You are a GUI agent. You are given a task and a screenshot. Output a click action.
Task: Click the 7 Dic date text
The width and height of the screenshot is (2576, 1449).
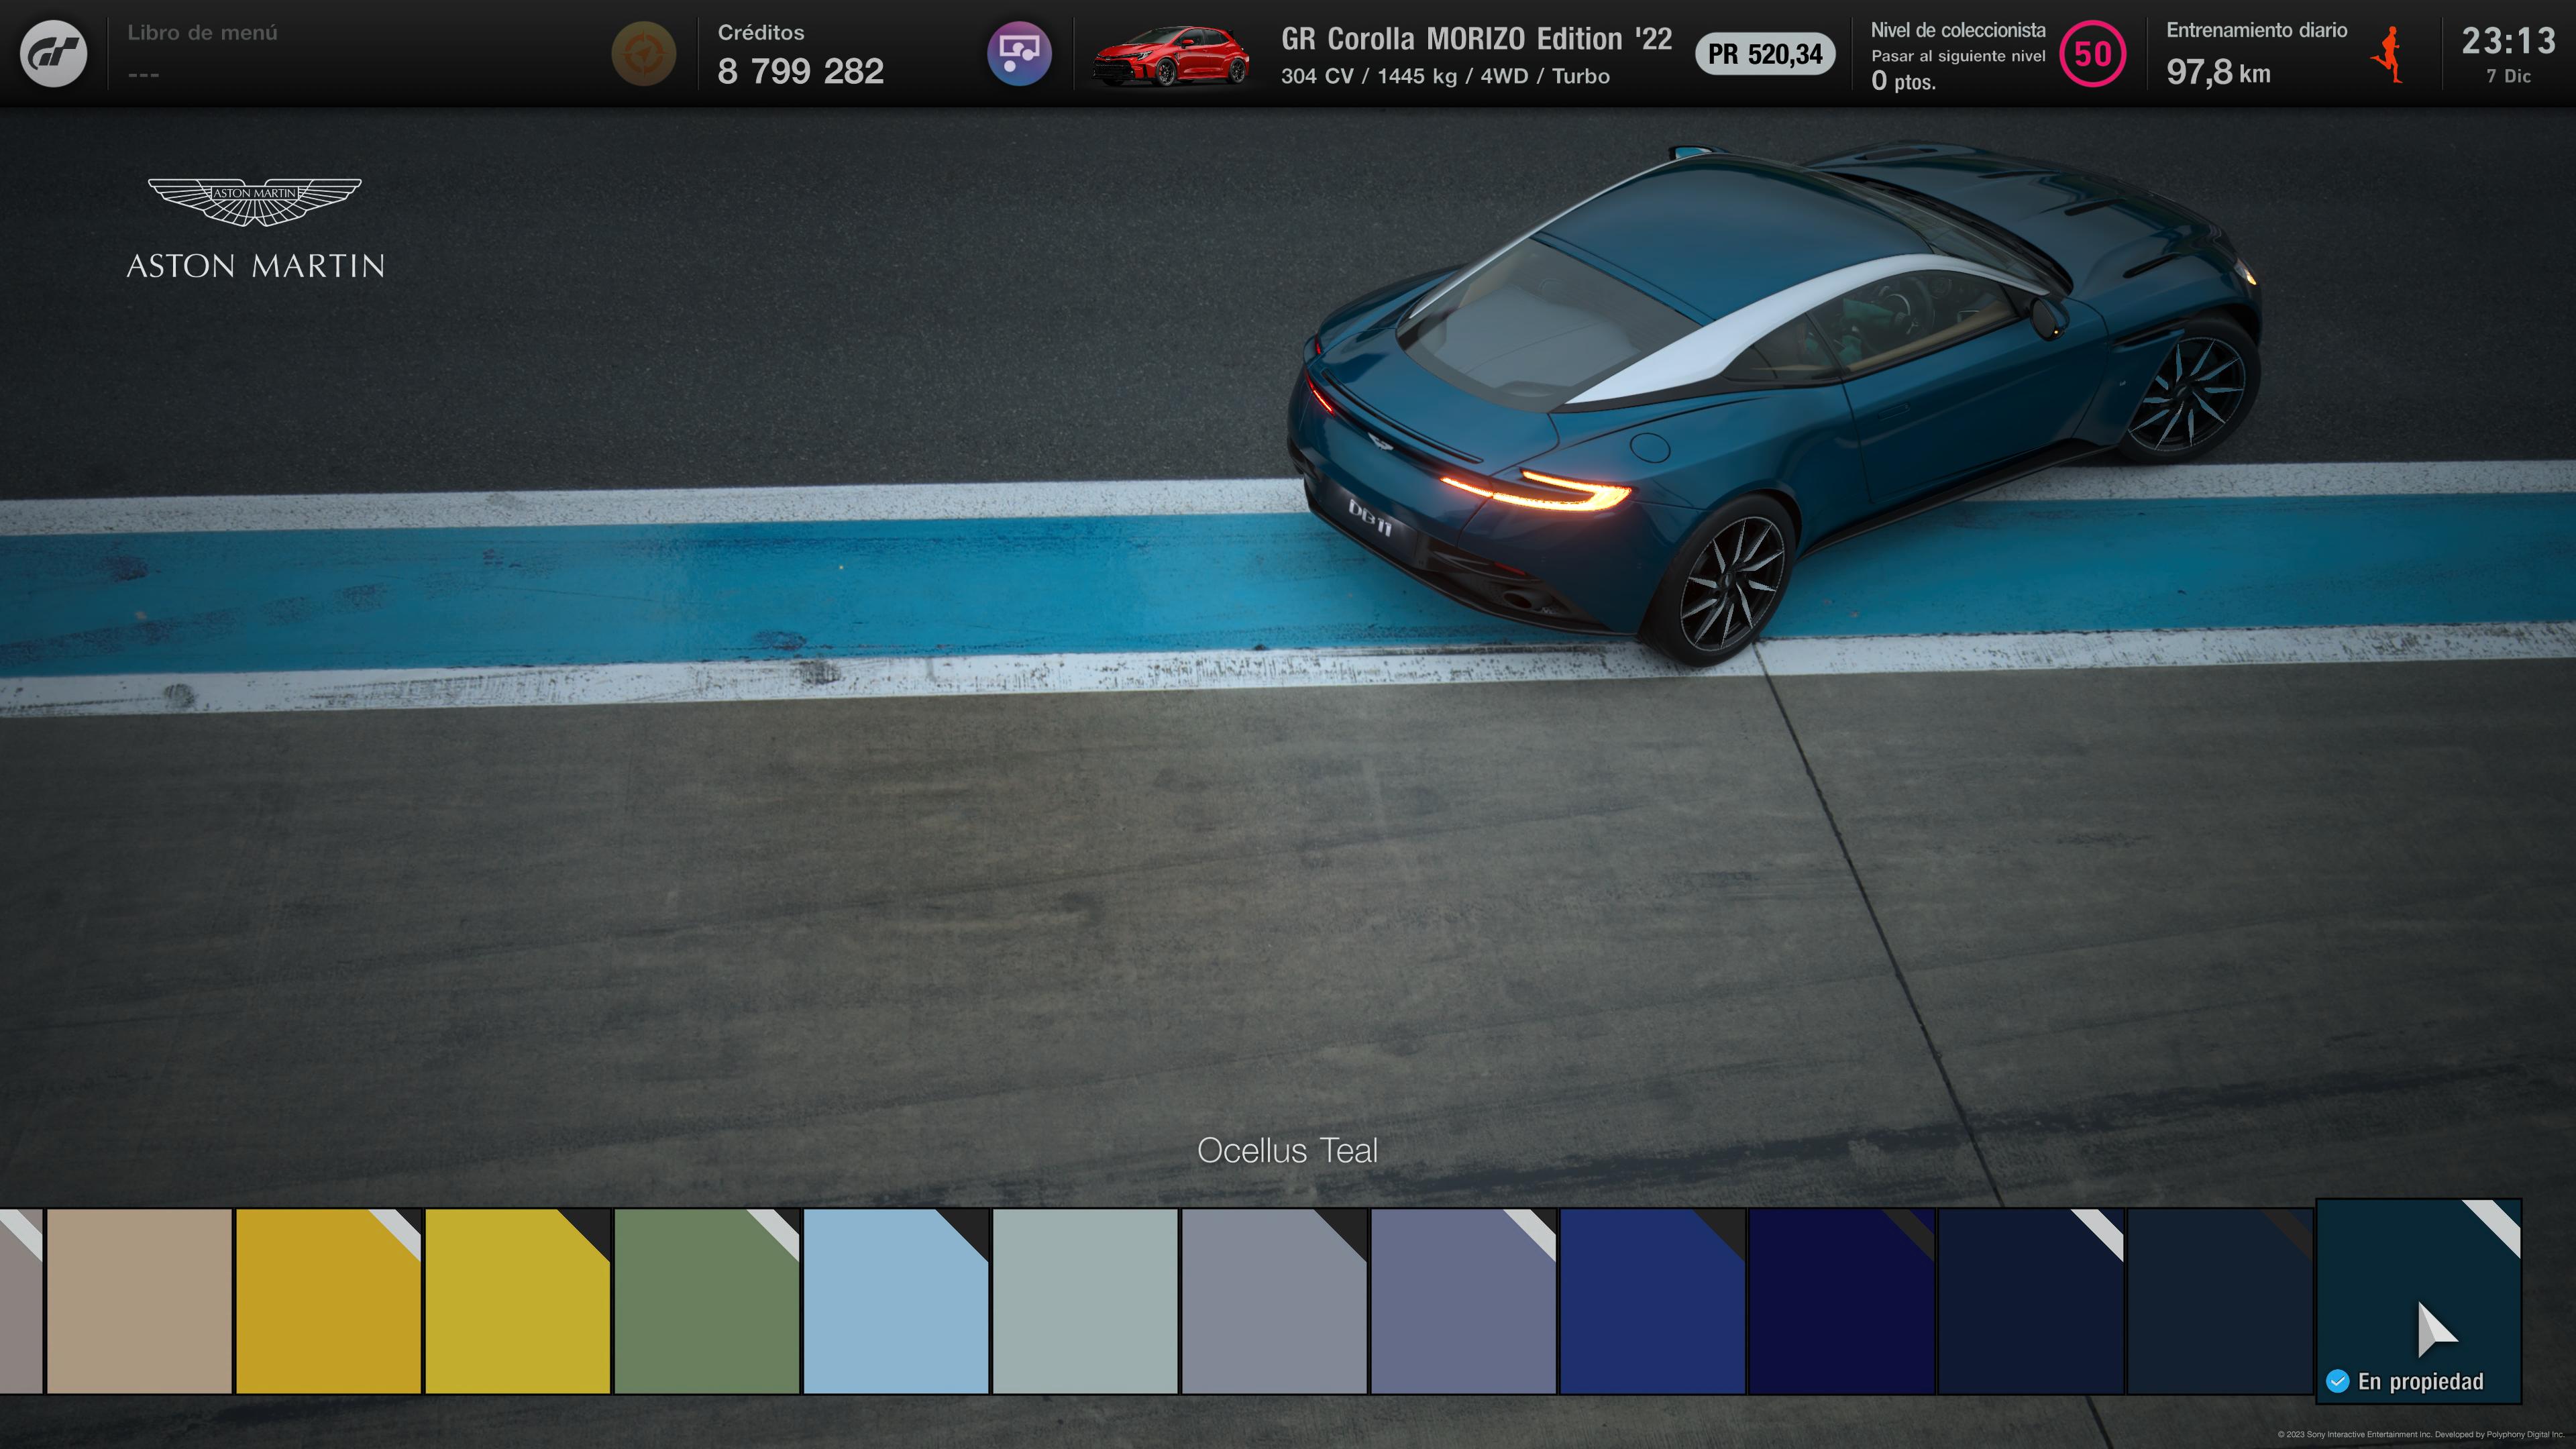pyautogui.click(x=2508, y=76)
